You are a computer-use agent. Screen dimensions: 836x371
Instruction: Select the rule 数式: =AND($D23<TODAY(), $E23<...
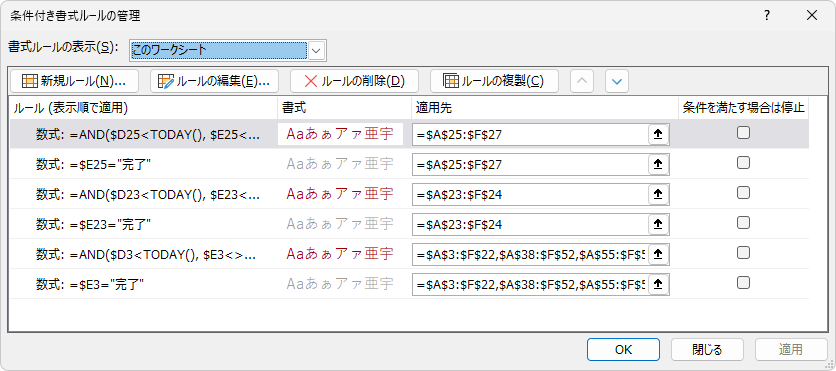[148, 195]
